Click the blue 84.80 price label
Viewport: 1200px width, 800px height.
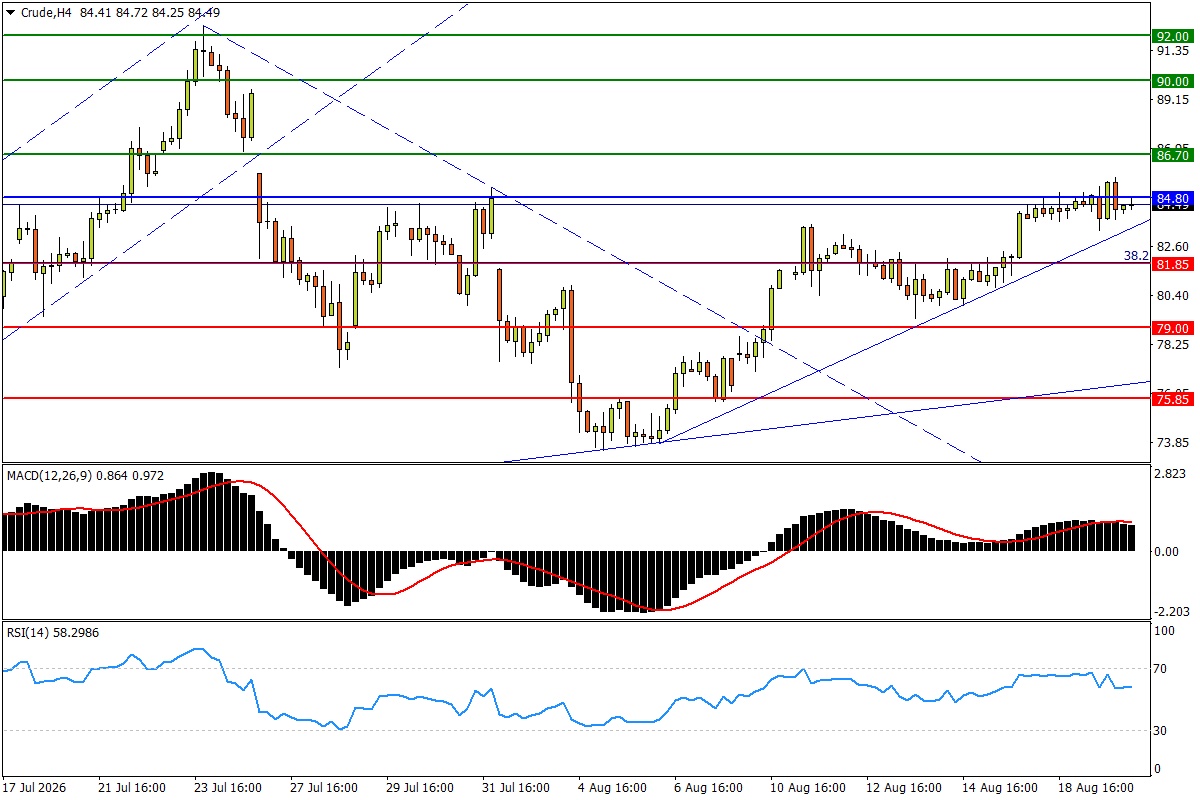pyautogui.click(x=1171, y=199)
